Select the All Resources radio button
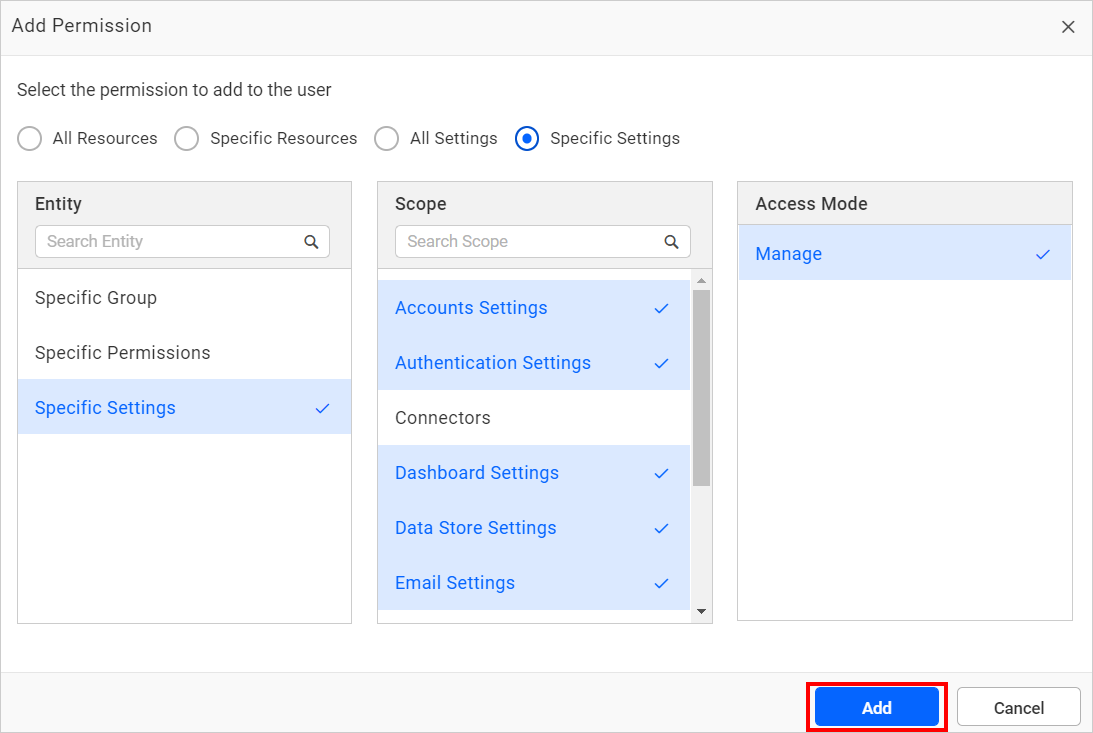The image size is (1093, 733). (x=29, y=138)
